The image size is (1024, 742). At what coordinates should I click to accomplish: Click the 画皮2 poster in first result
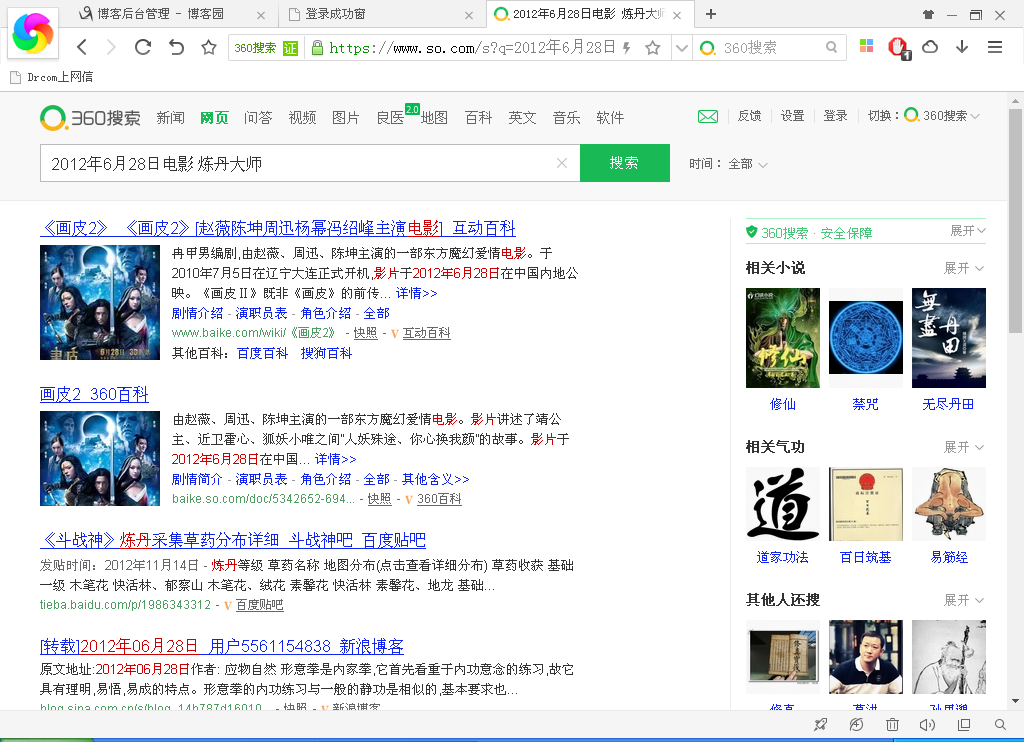point(100,302)
